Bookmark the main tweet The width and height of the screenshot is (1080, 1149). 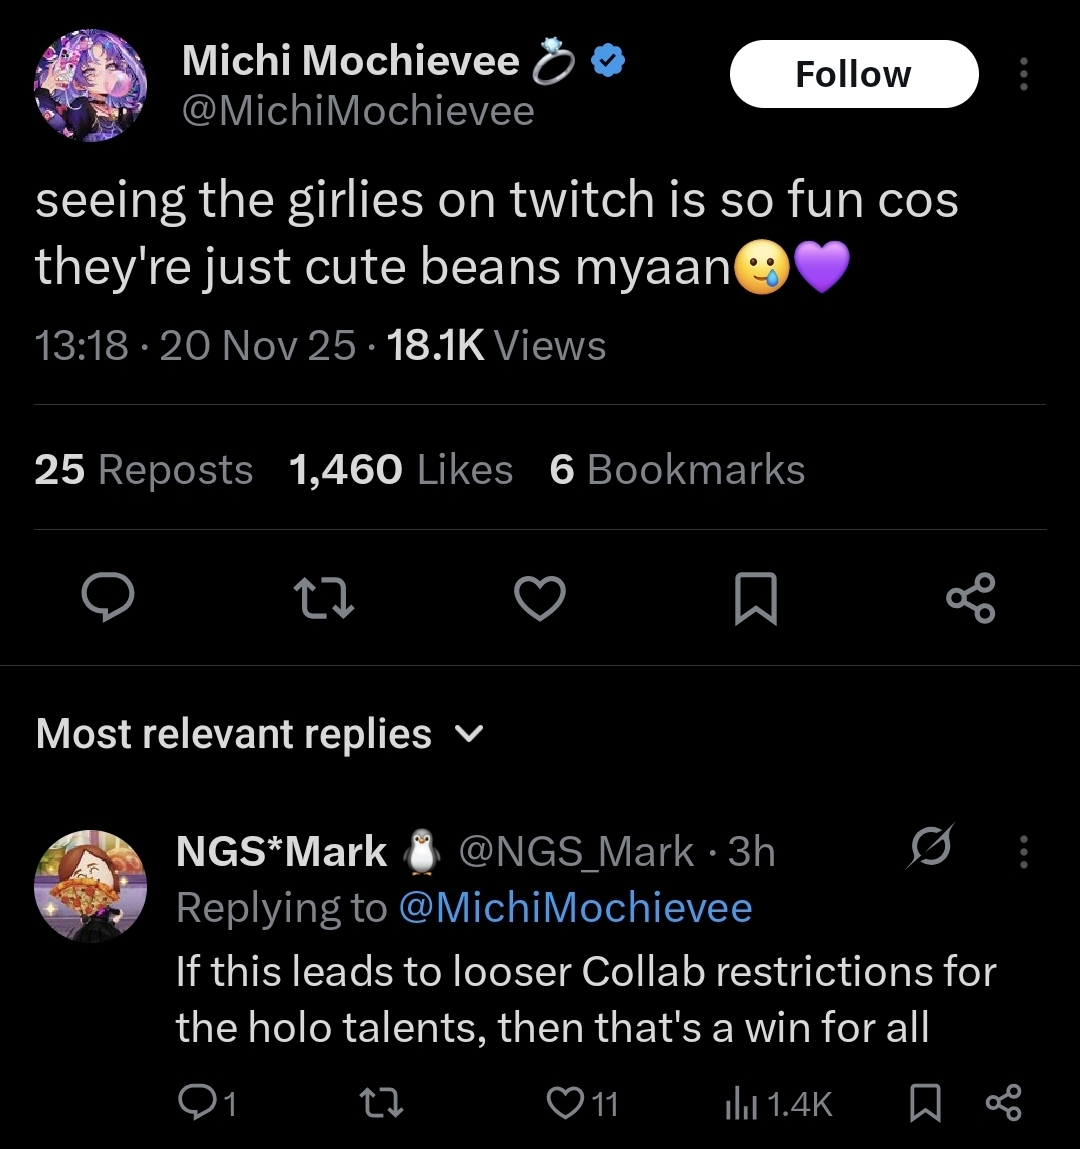756,598
